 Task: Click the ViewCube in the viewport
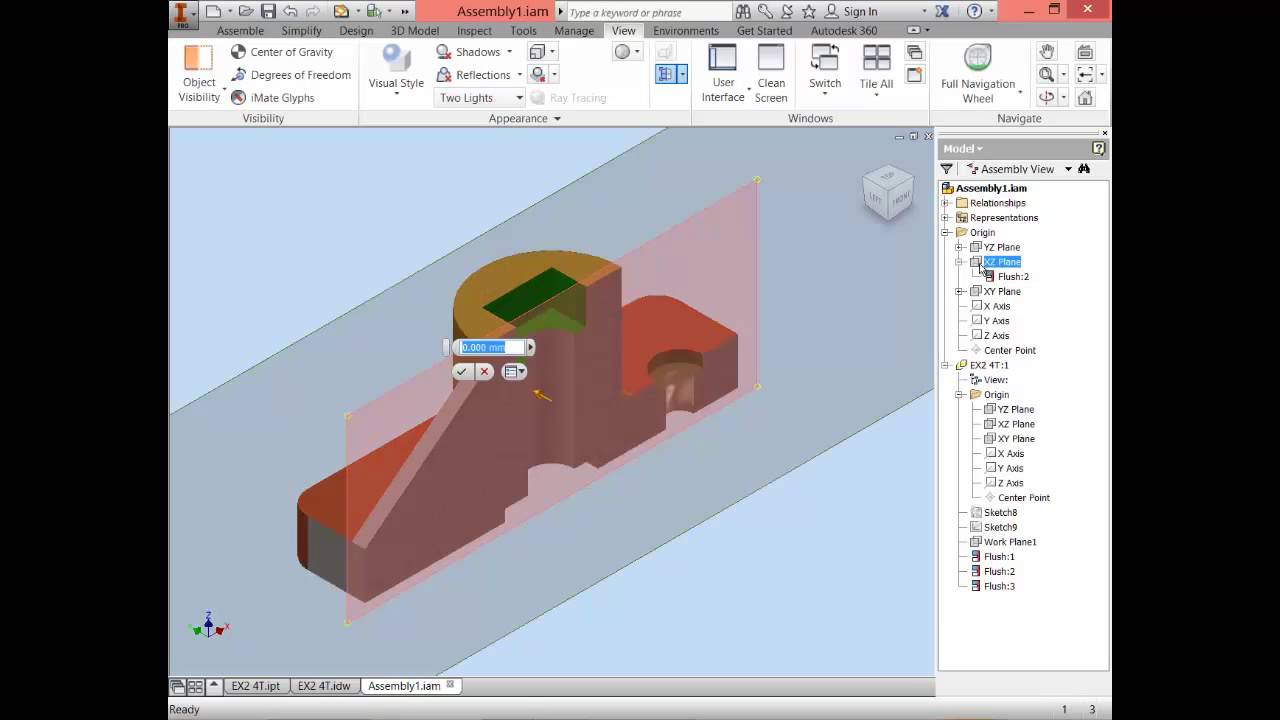click(x=888, y=192)
